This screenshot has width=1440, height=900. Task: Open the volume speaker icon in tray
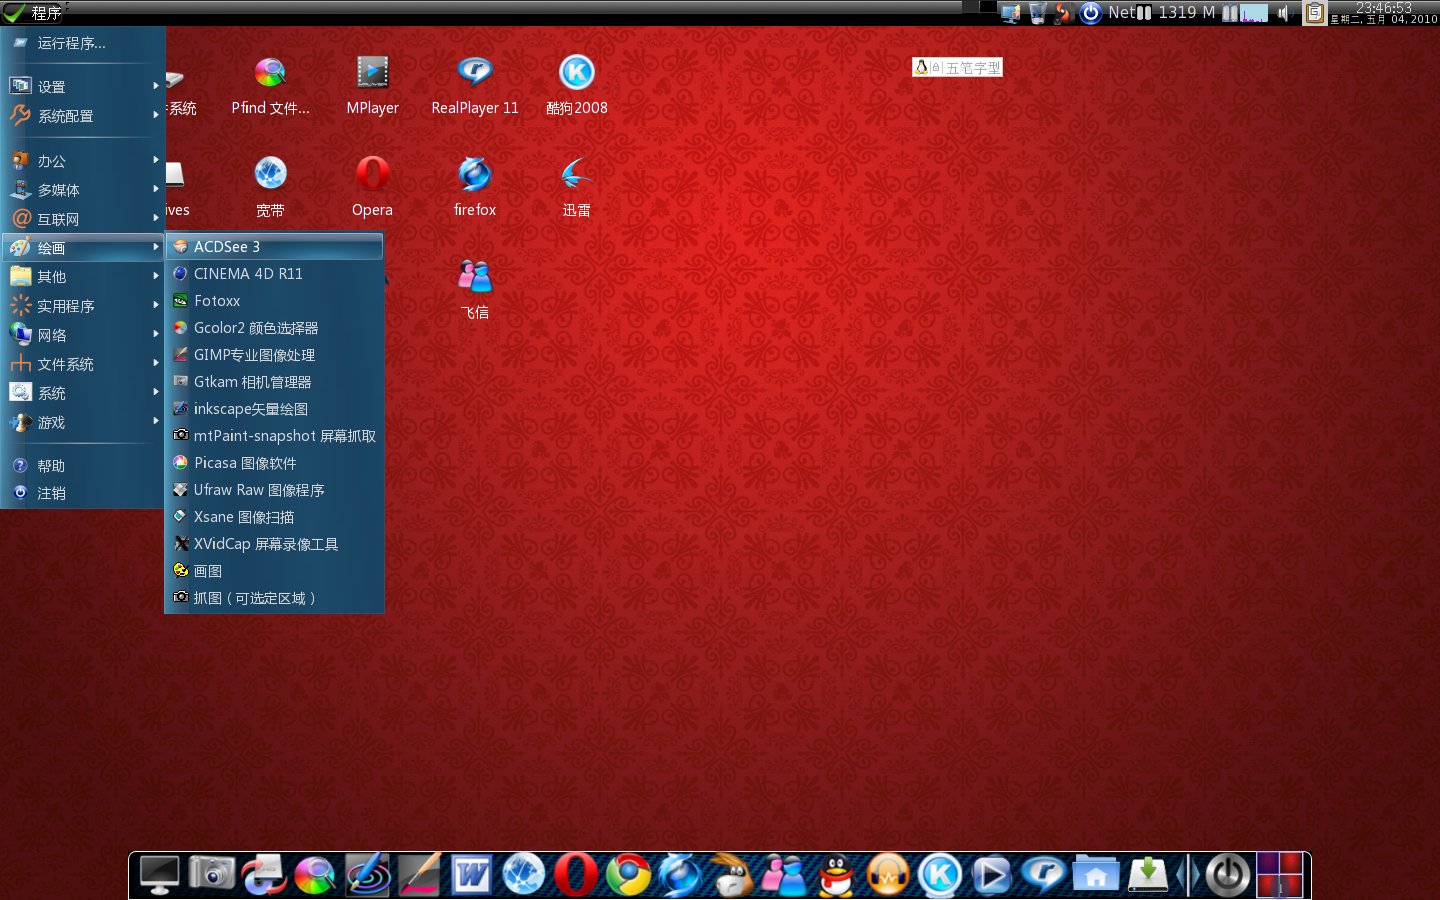pyautogui.click(x=1283, y=13)
